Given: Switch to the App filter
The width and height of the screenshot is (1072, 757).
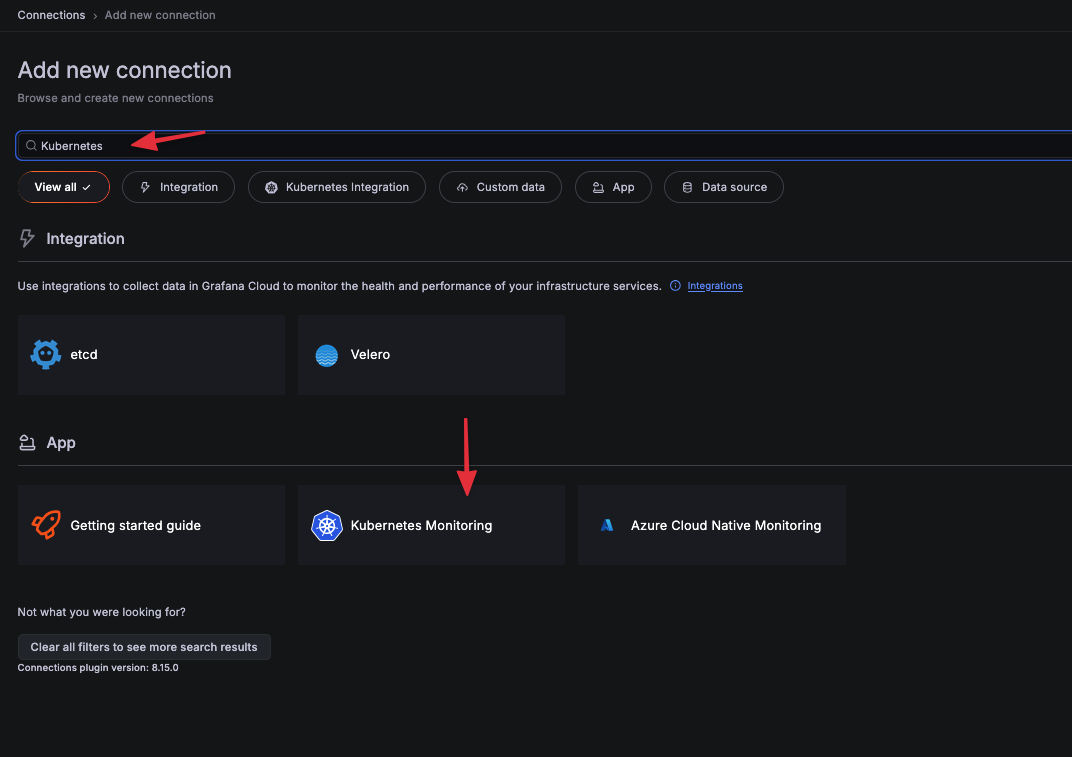Looking at the screenshot, I should (x=612, y=187).
